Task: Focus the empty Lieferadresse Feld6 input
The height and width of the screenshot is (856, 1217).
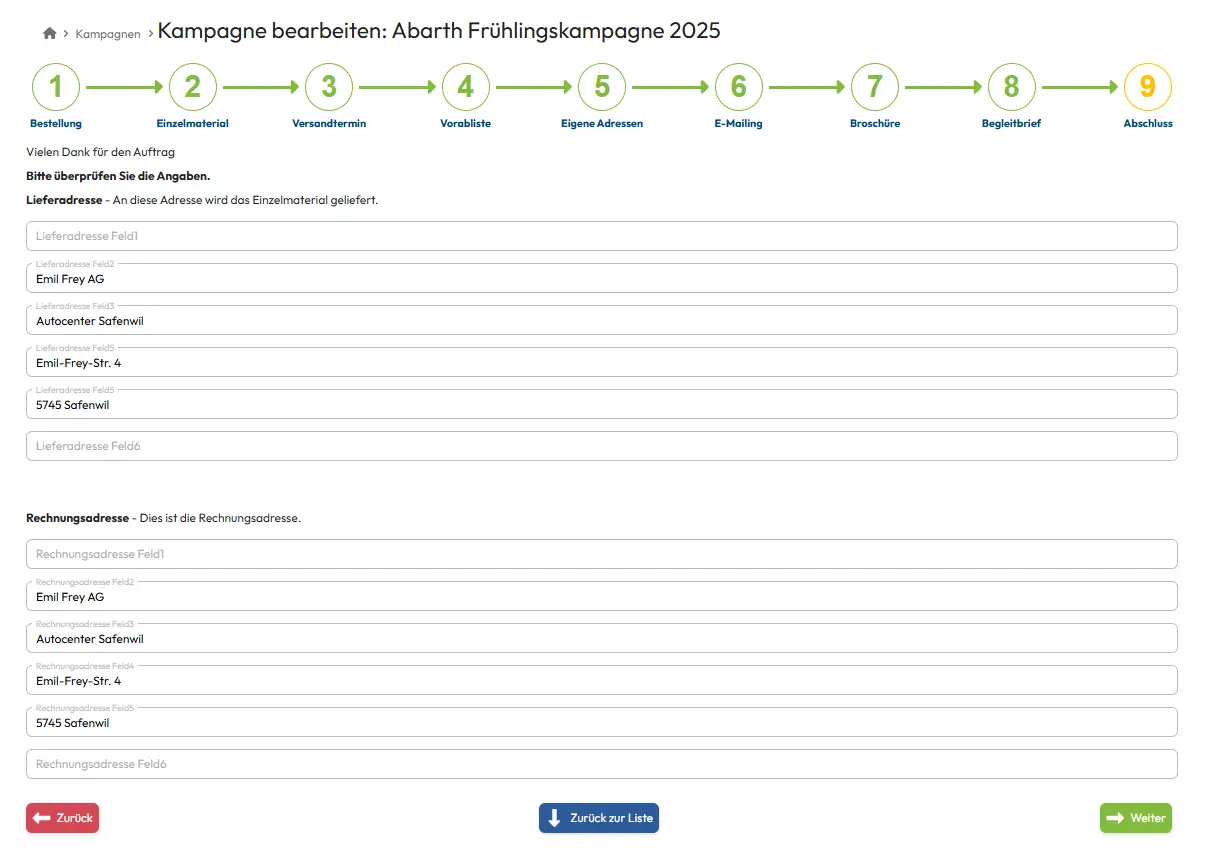Action: (x=602, y=446)
